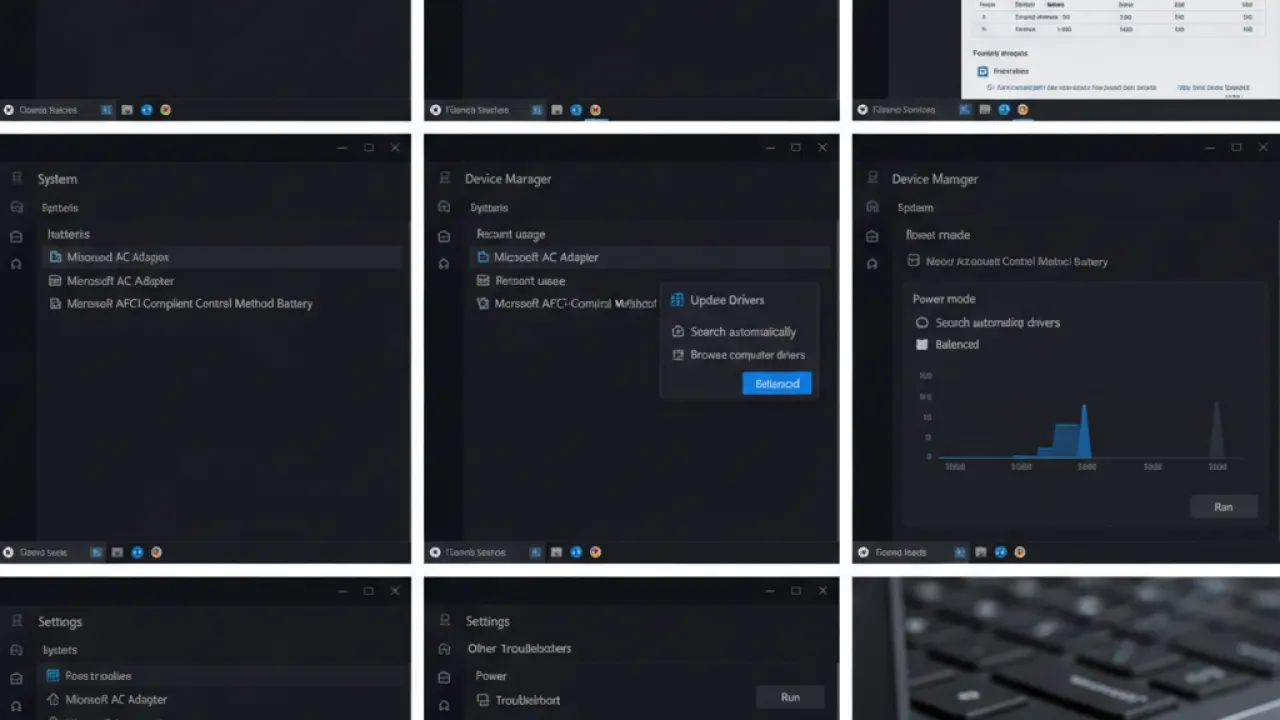The height and width of the screenshot is (720, 1280).
Task: Click the Browse computer drivers icon in popup
Action: click(678, 355)
